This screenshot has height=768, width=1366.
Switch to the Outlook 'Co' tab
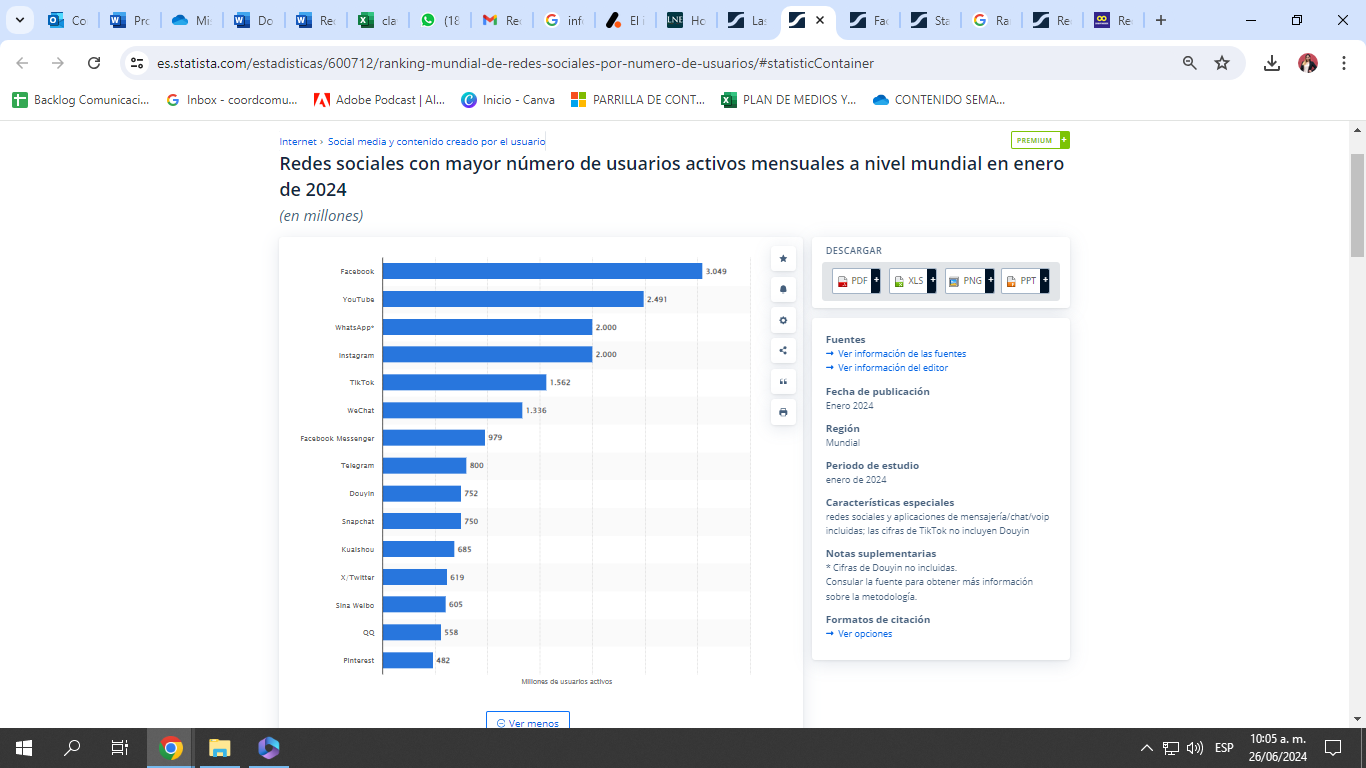(67, 20)
